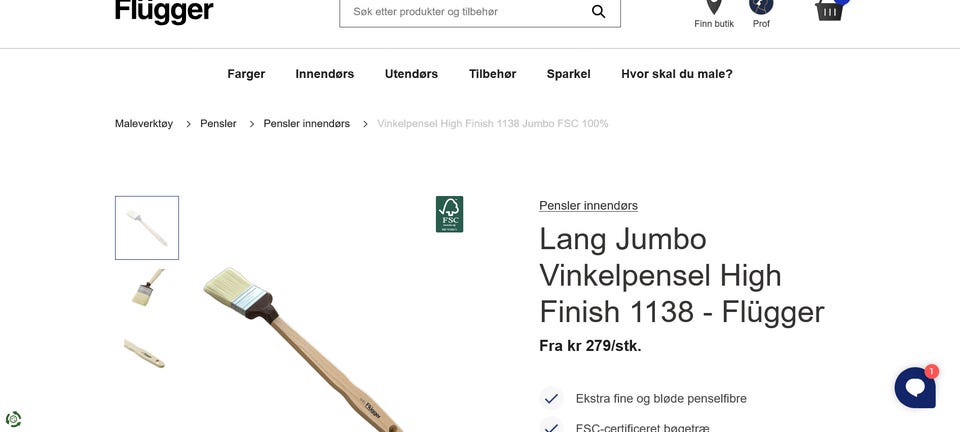Open the Sparkel menu
Screen dimensions: 960x432
click(568, 74)
